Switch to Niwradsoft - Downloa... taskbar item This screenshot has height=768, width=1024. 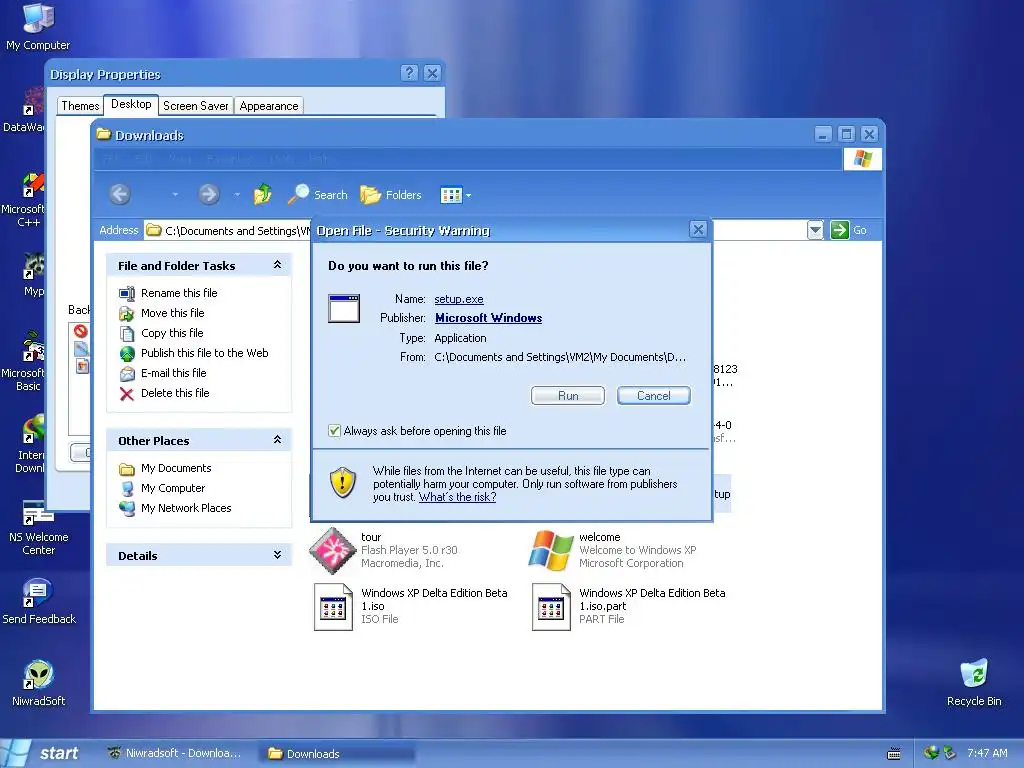coord(174,753)
